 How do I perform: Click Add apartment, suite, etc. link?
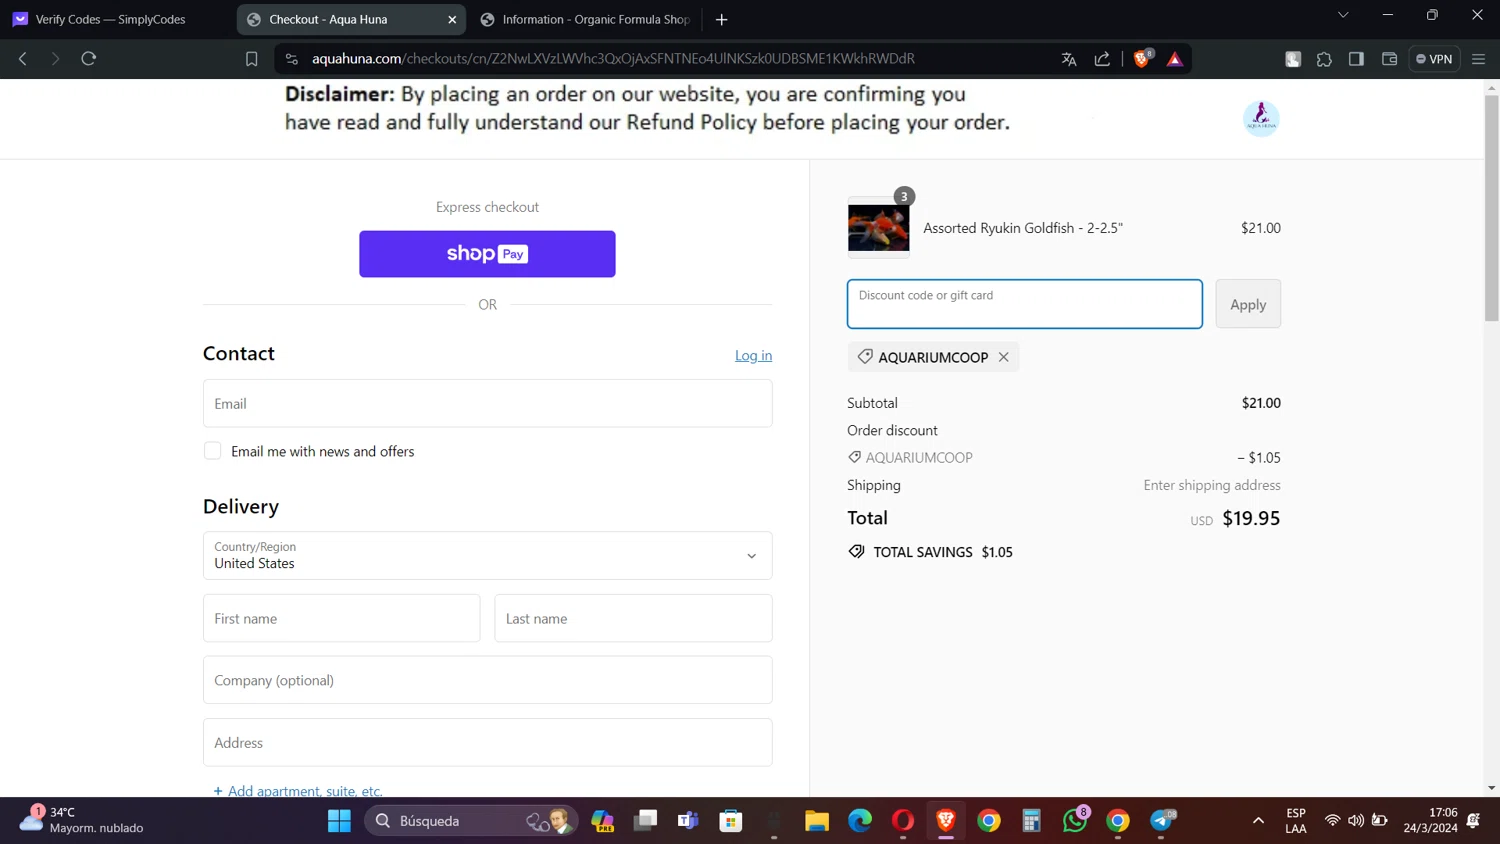(x=298, y=790)
